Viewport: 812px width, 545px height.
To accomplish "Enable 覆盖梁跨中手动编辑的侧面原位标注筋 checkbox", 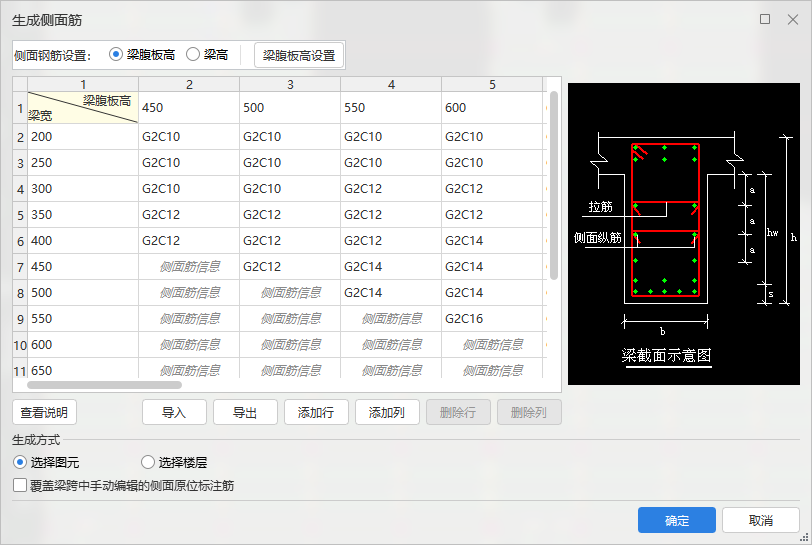I will click(x=21, y=485).
